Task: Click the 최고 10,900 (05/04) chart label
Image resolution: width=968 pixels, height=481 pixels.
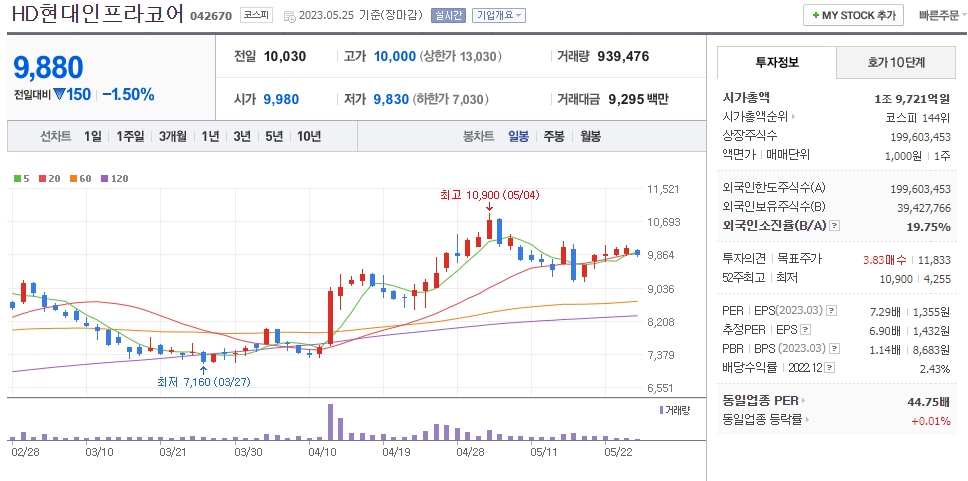Action: [x=490, y=194]
